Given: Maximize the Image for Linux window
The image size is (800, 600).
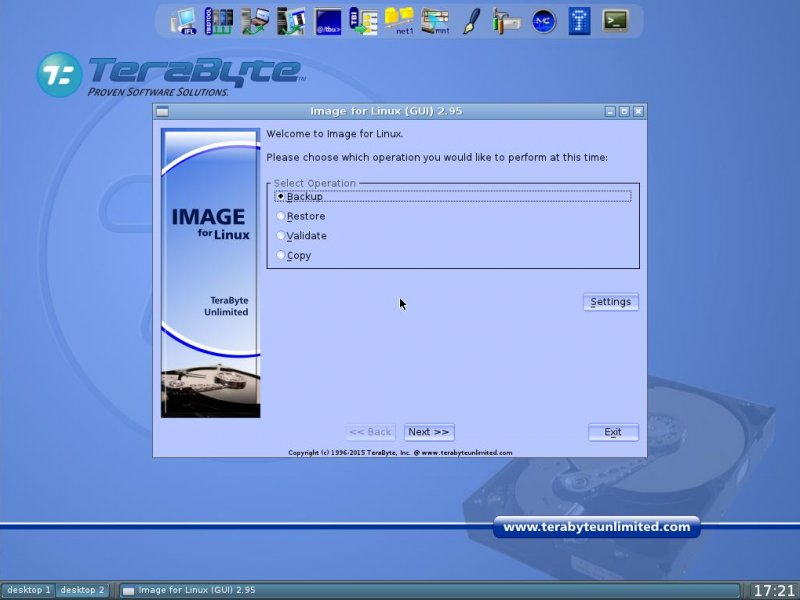Looking at the screenshot, I should (624, 111).
